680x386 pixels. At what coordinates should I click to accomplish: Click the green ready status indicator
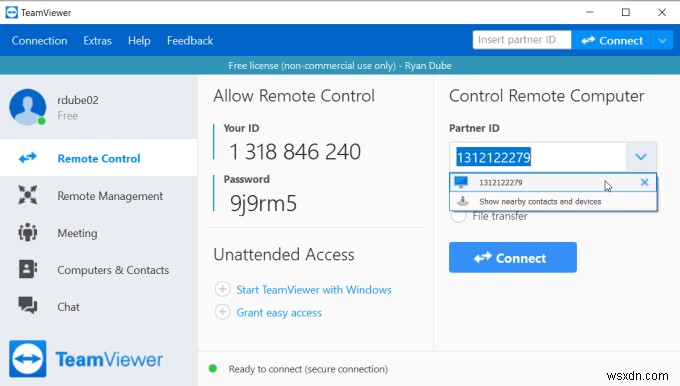click(212, 369)
